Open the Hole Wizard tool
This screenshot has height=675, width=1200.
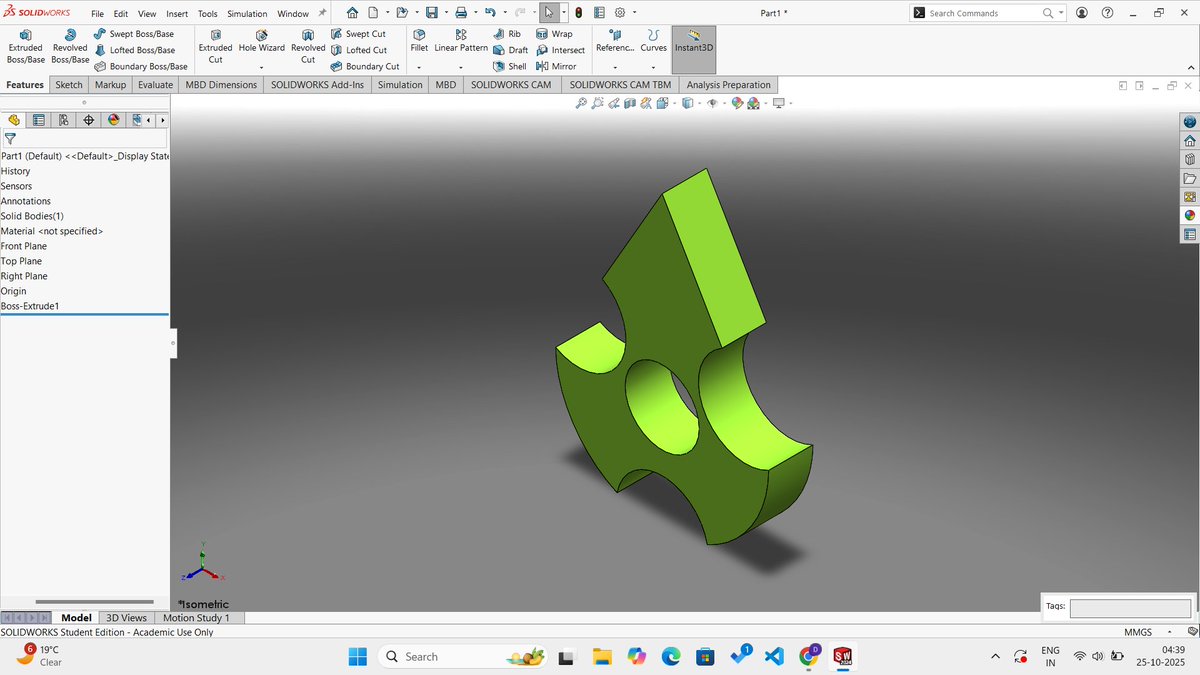click(x=262, y=41)
